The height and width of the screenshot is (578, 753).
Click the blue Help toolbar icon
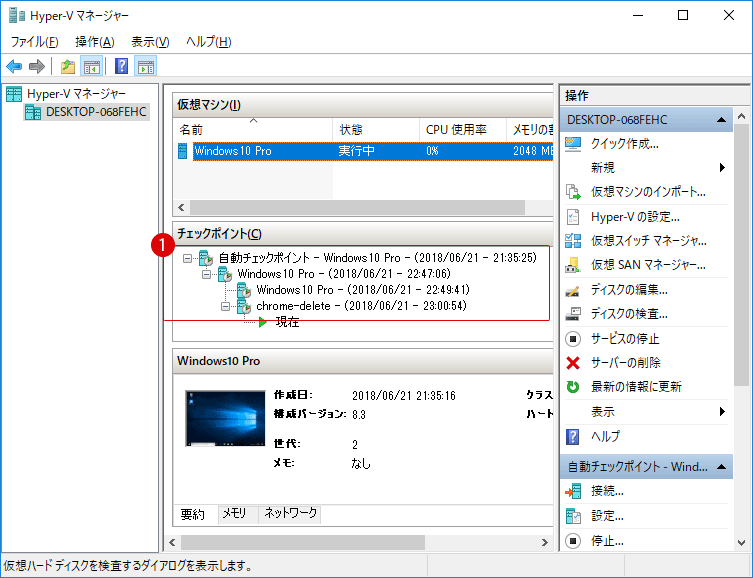click(121, 66)
